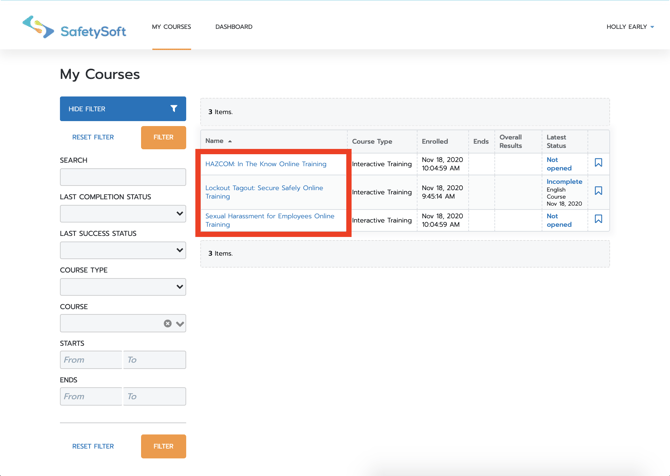Click the bottom Reset Filter link

(x=93, y=446)
